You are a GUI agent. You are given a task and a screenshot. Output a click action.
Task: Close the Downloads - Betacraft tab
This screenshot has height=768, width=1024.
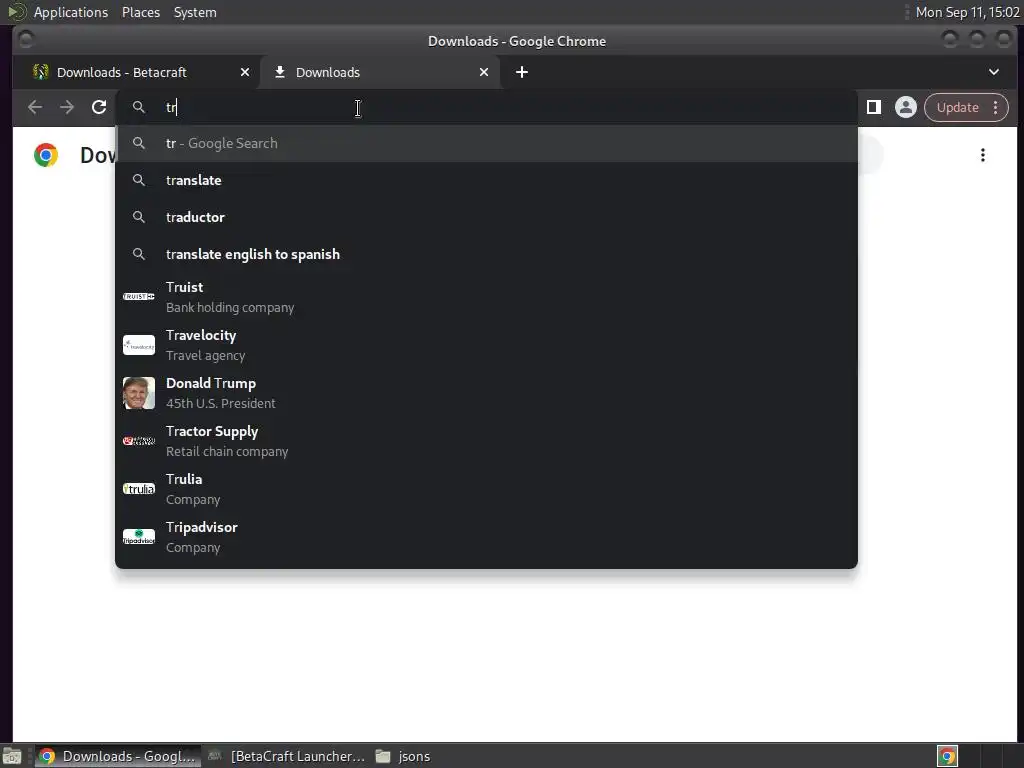point(245,72)
